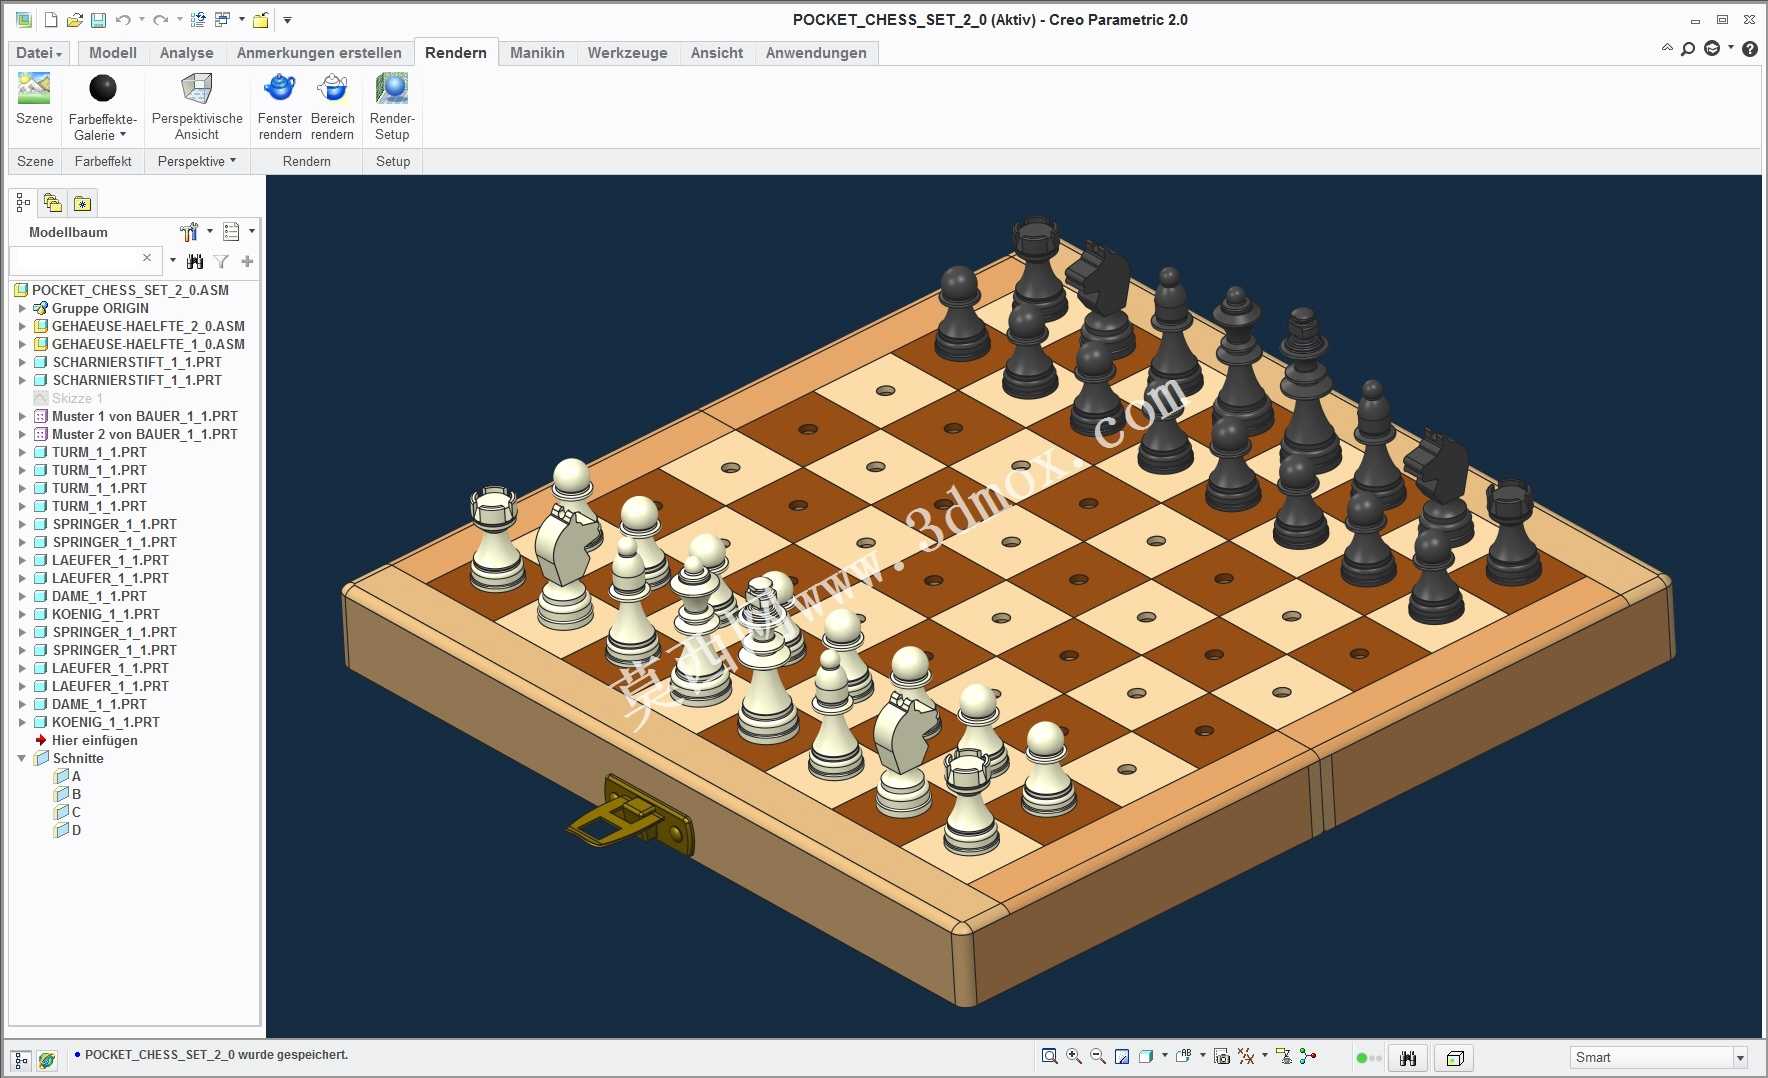1768x1078 pixels.
Task: Open the Farbeffekte-Galerie sphere icon
Action: [x=103, y=89]
